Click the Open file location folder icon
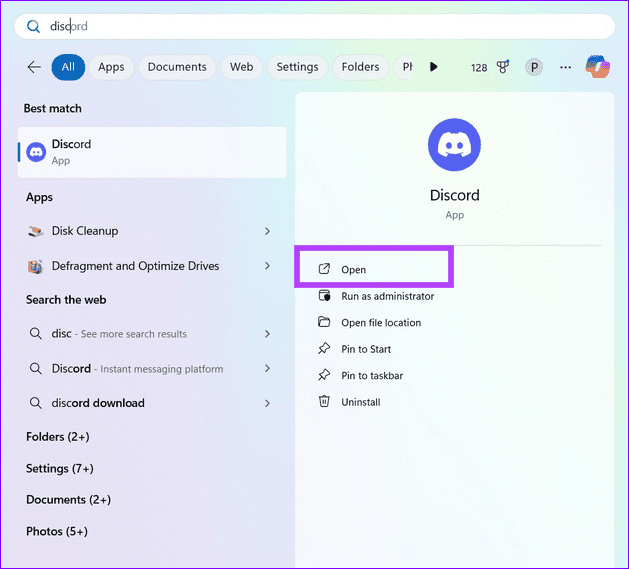Image resolution: width=629 pixels, height=569 pixels. [x=324, y=322]
